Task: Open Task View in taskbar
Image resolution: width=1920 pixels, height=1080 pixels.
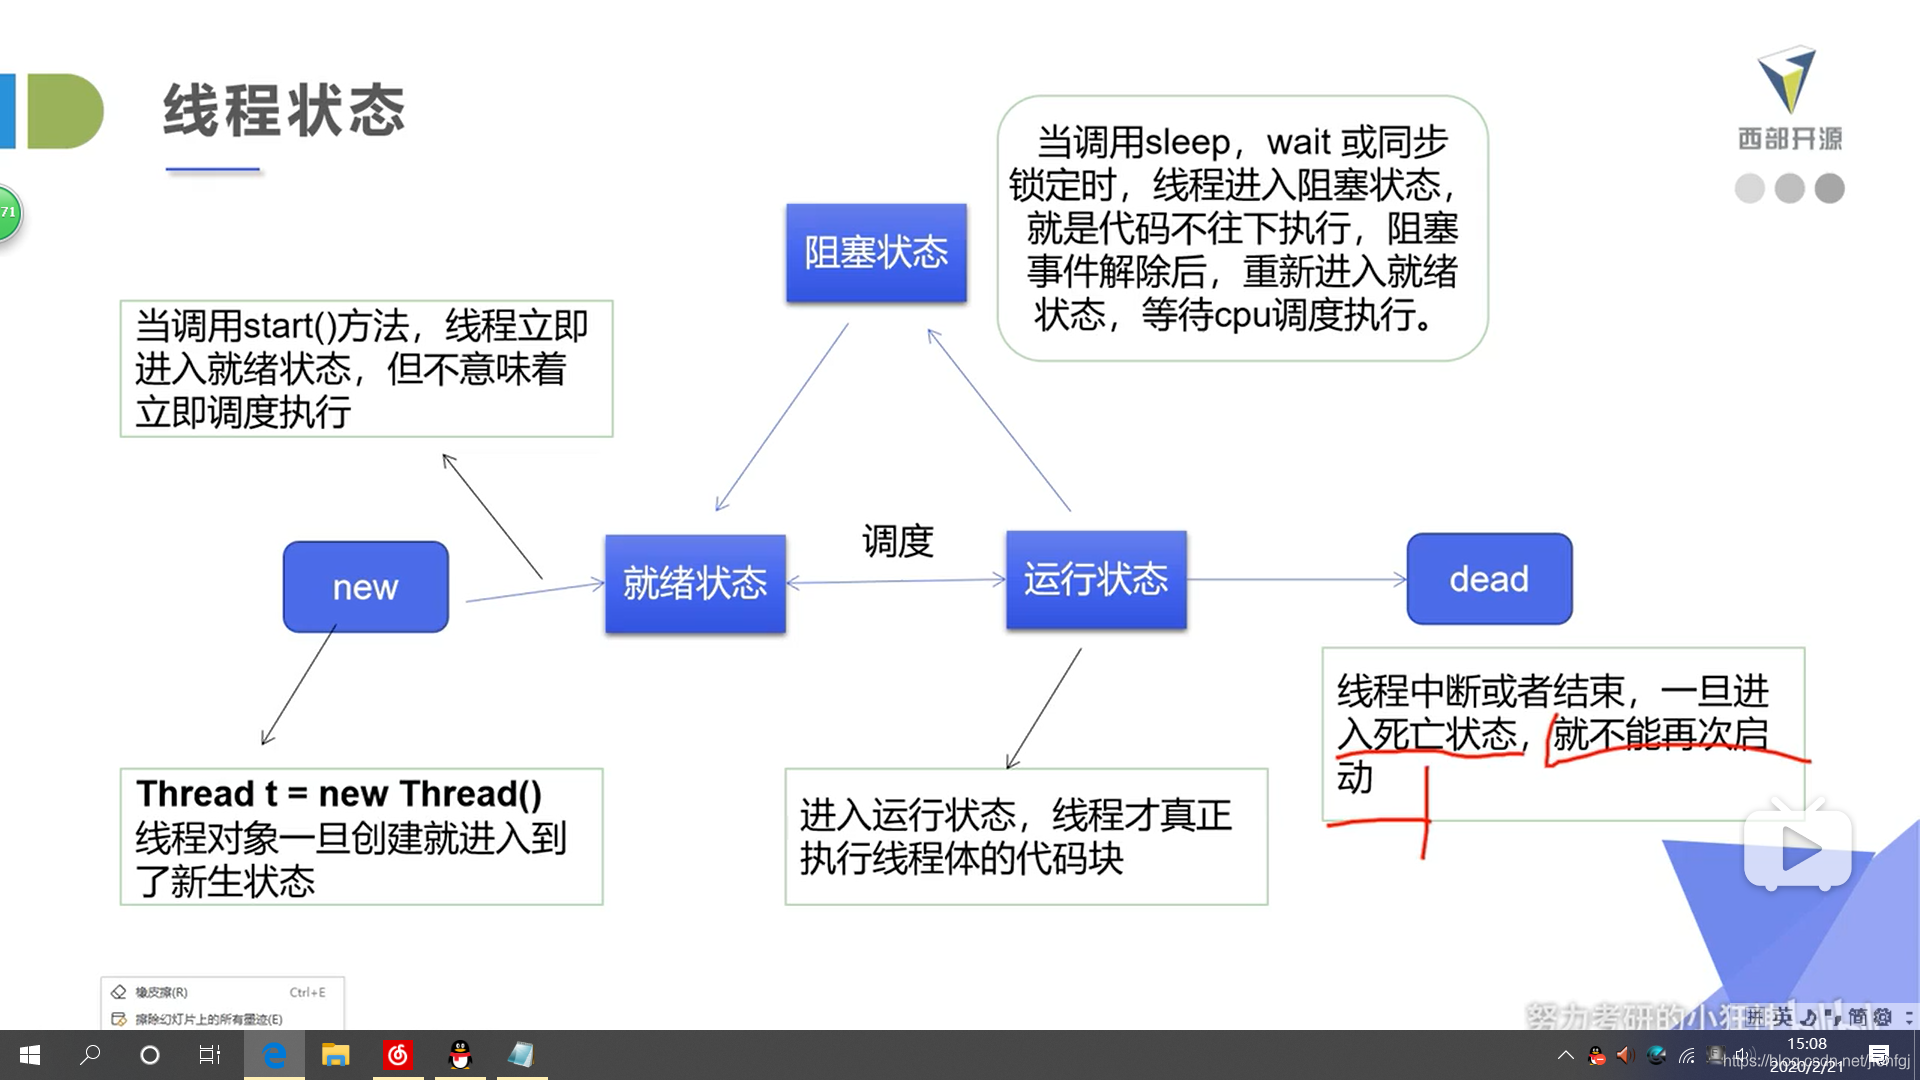Action: pyautogui.click(x=210, y=1055)
